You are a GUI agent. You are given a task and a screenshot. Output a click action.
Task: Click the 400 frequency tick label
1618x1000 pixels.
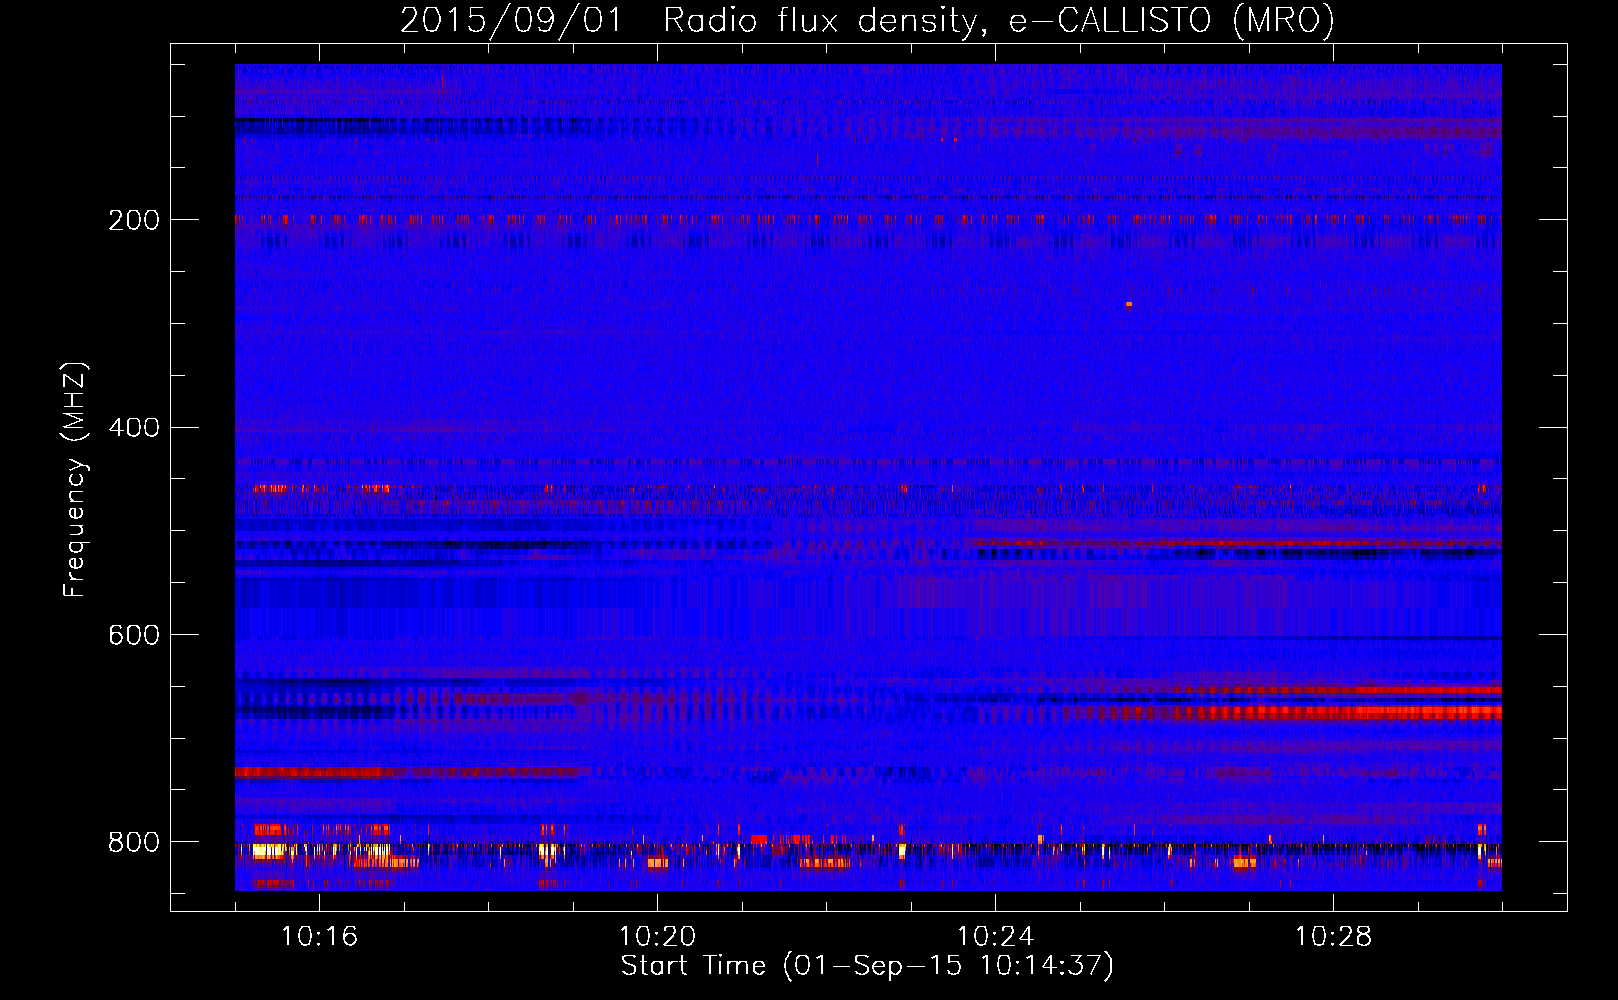pos(134,428)
